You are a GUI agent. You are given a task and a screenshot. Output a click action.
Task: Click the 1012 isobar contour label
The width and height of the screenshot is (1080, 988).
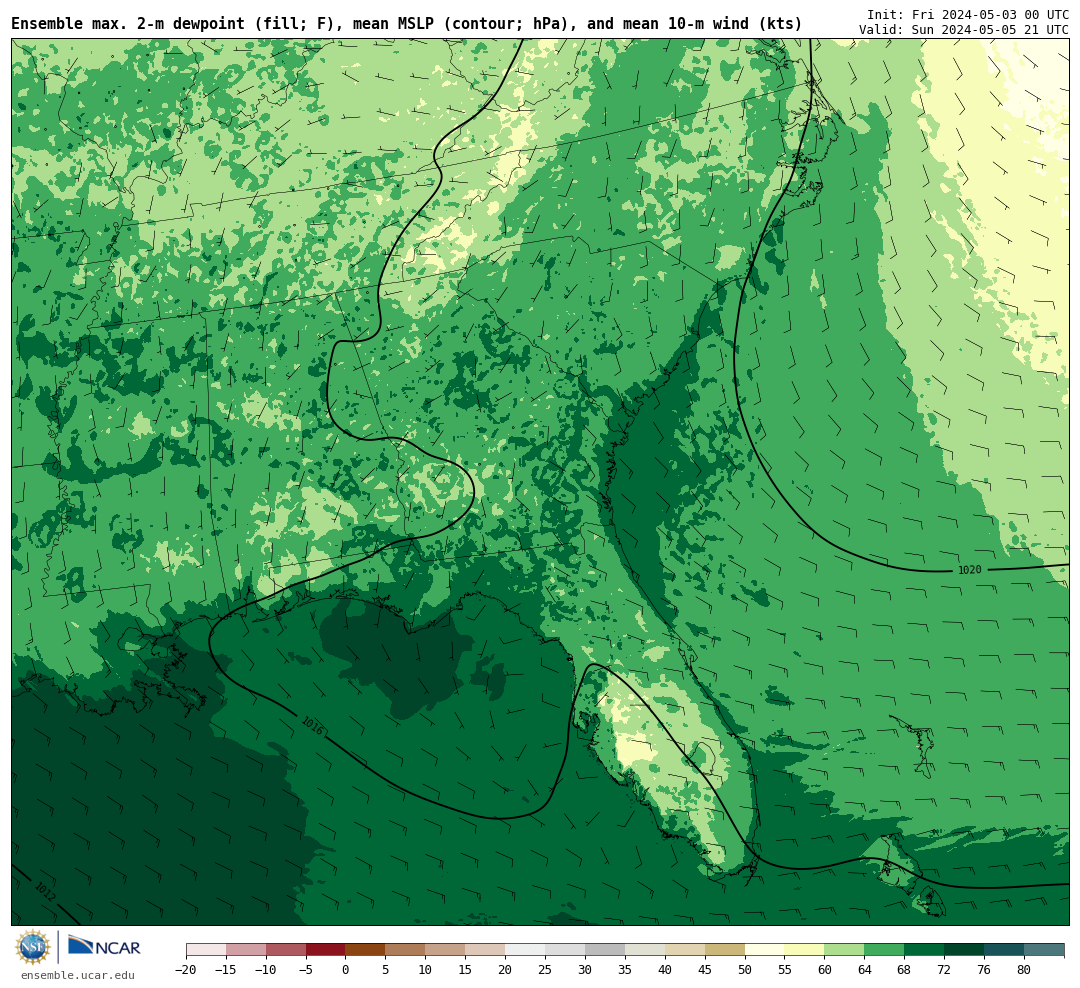point(45,892)
